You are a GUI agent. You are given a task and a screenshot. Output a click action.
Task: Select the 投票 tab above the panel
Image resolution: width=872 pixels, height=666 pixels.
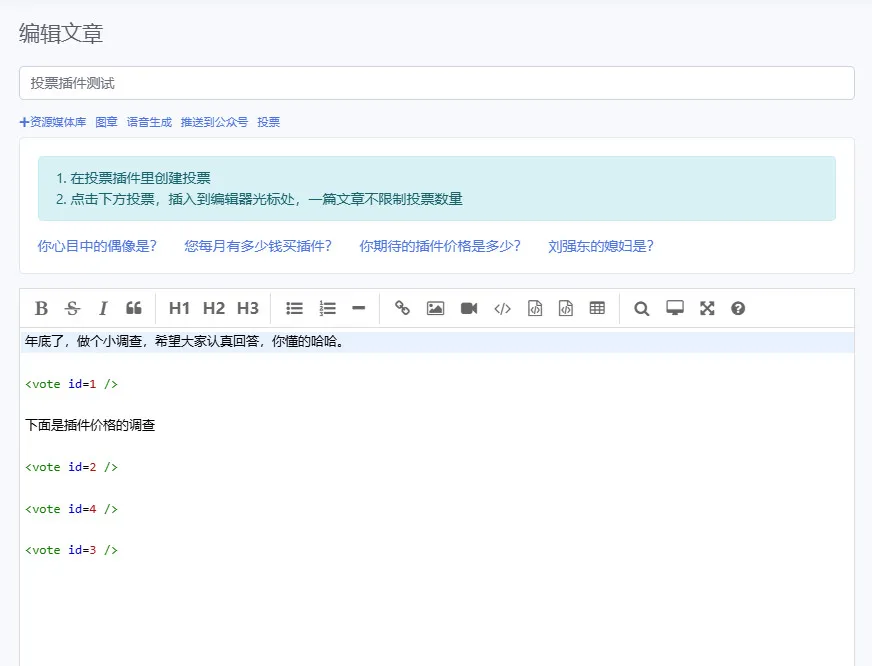(269, 122)
